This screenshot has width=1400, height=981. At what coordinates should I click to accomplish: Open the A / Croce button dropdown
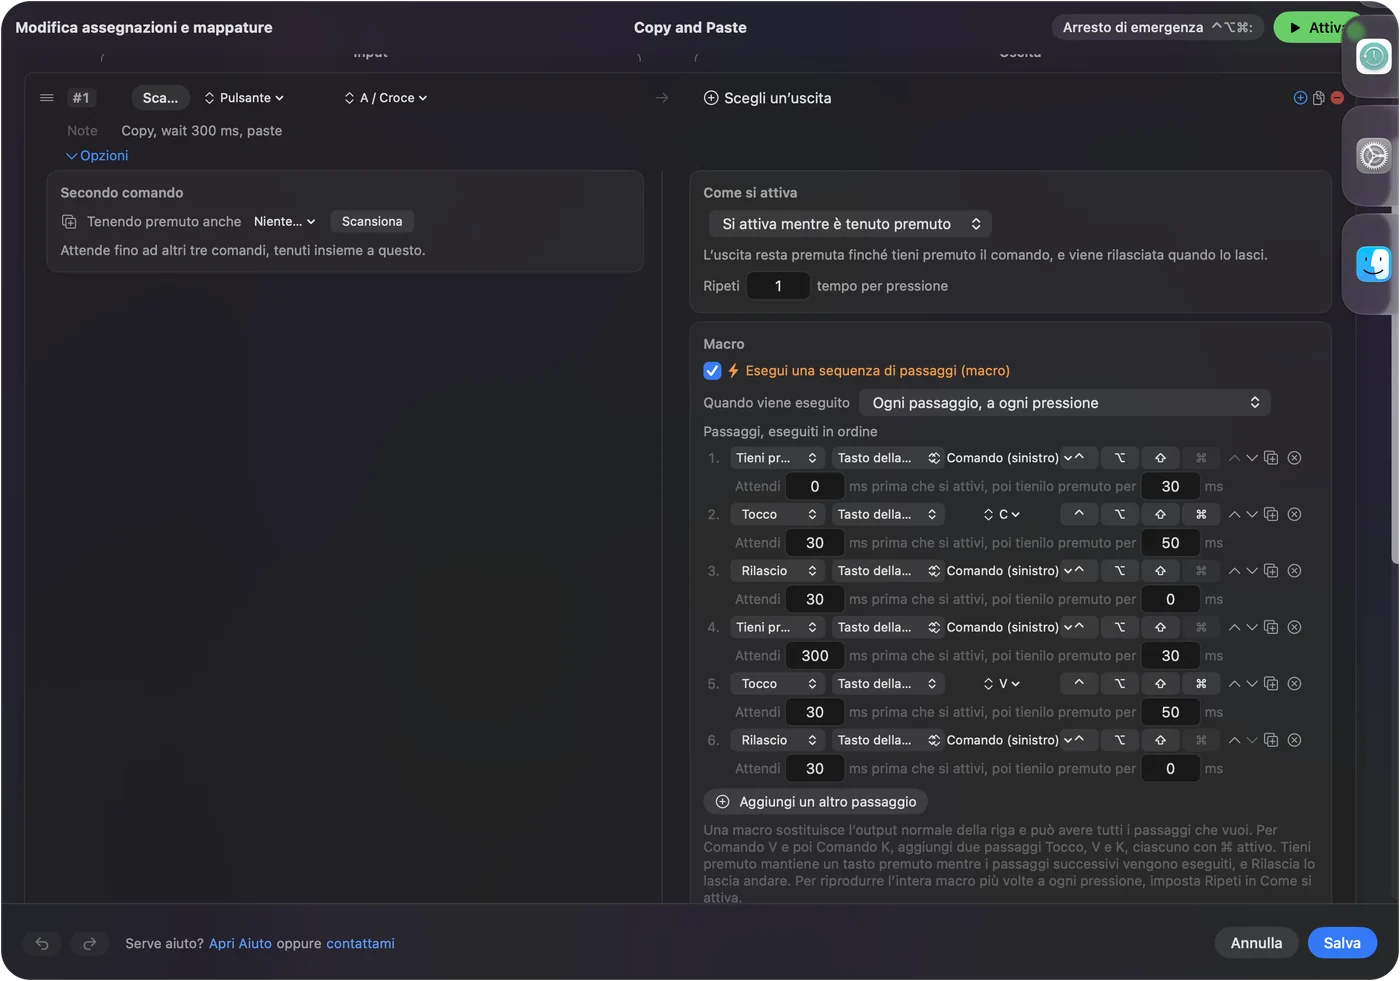(386, 98)
